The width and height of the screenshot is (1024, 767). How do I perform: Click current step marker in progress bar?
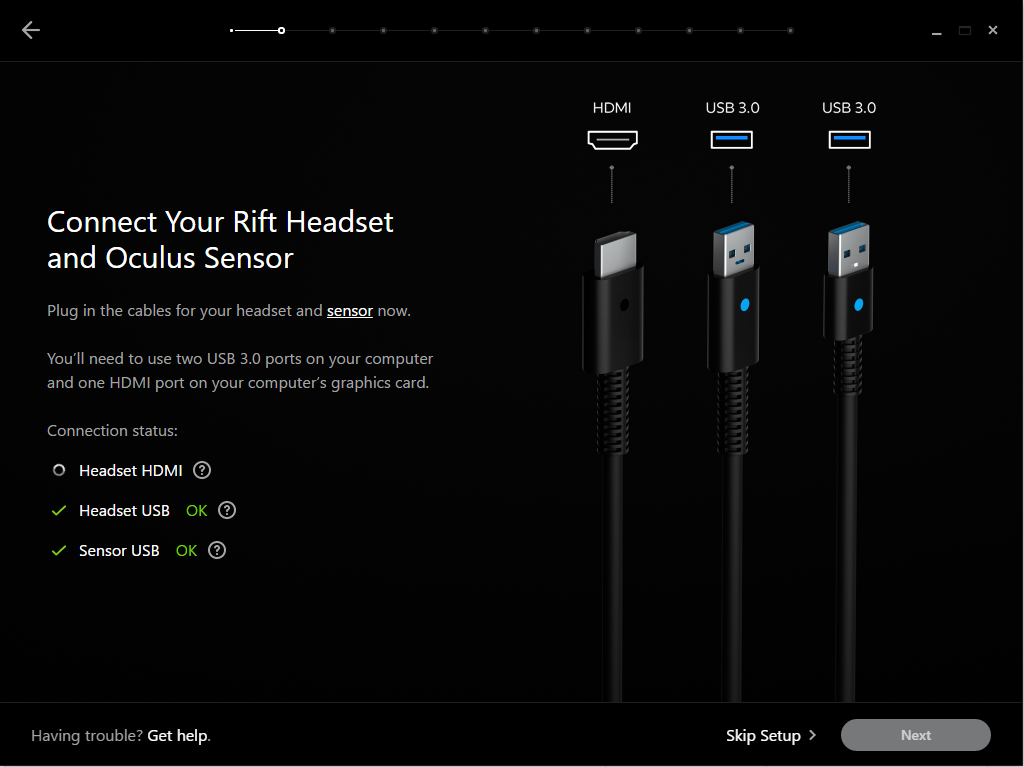[281, 30]
